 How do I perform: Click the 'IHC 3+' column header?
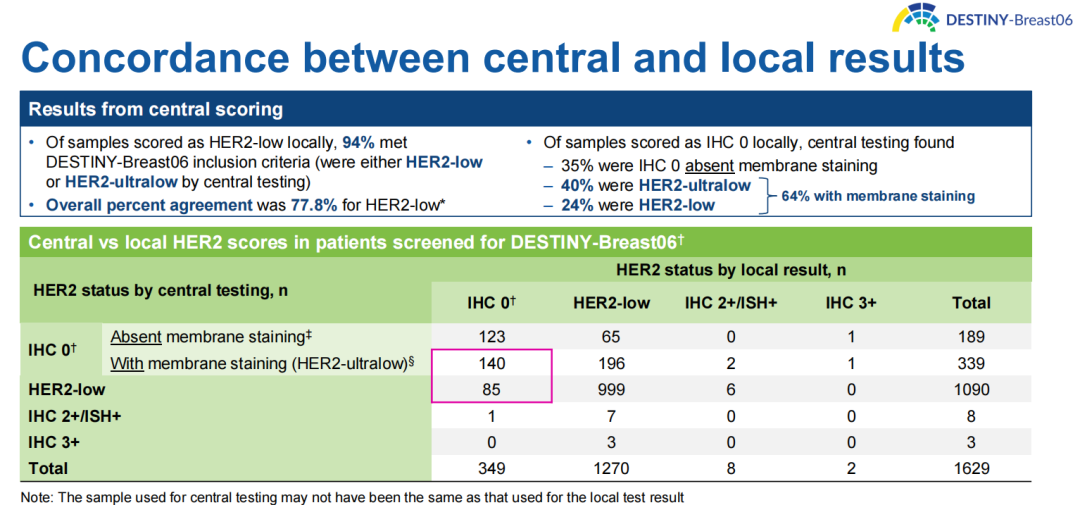[x=851, y=302]
